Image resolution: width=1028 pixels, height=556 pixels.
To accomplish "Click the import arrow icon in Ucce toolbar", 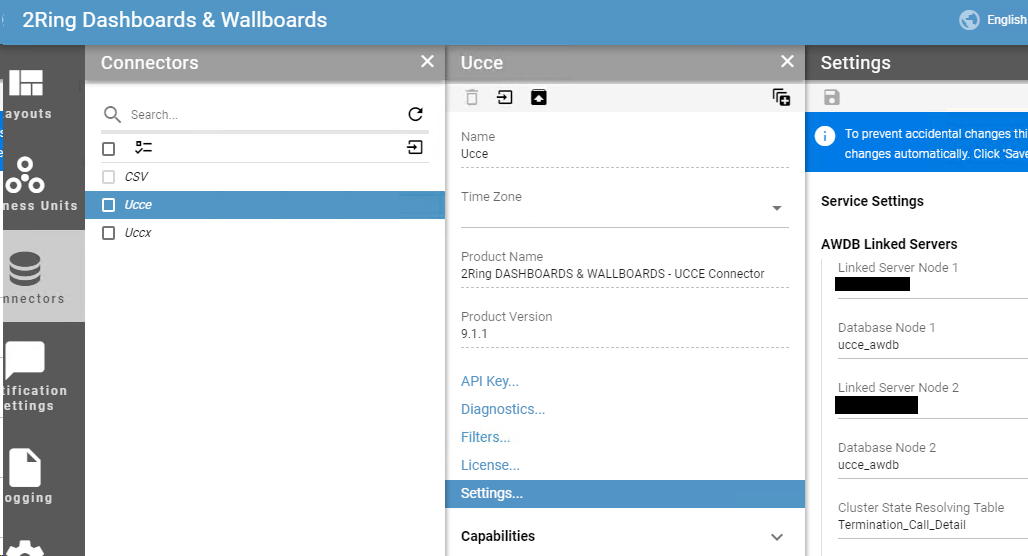I will 504,98.
